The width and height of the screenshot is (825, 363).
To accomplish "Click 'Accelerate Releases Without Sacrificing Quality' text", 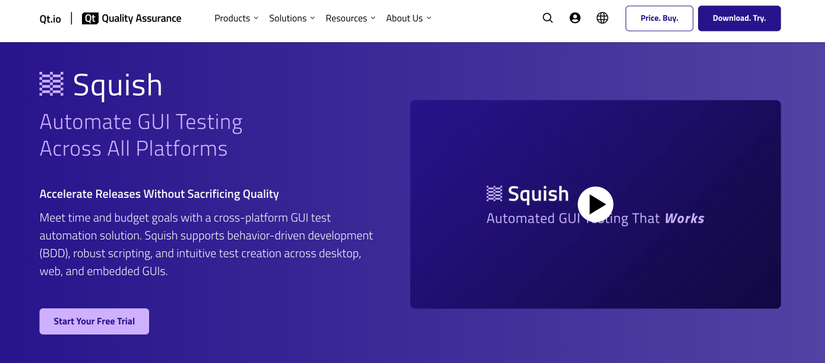I will 159,194.
